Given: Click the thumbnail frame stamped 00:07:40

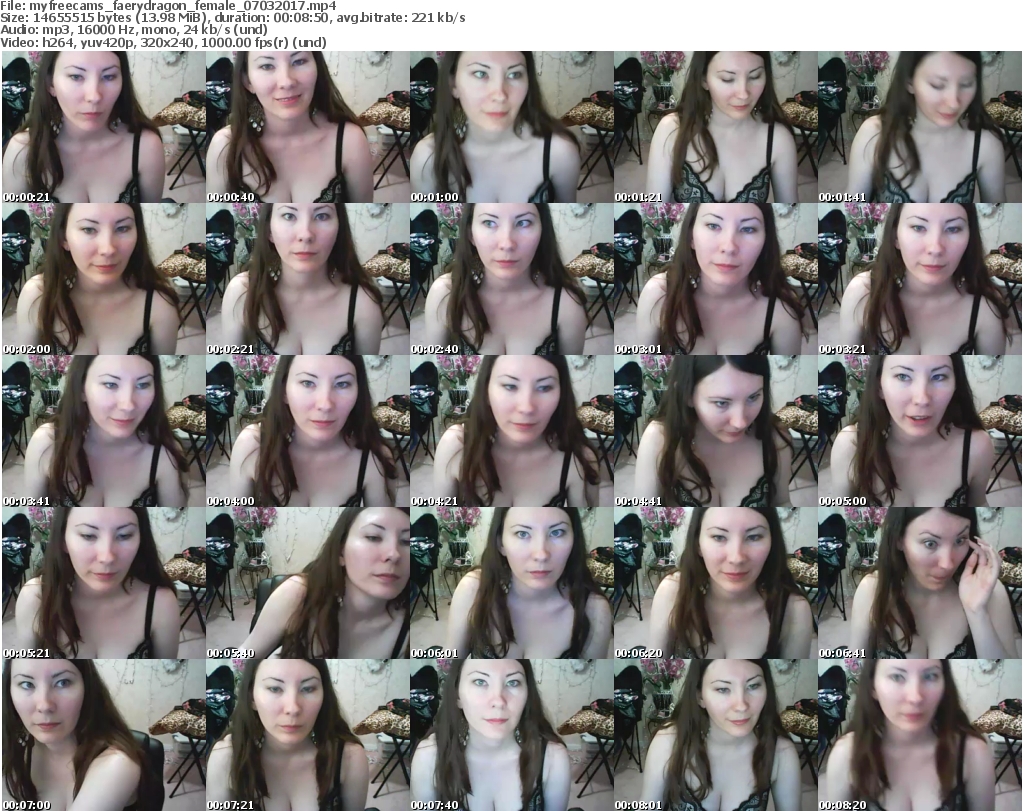Looking at the screenshot, I should coord(511,735).
